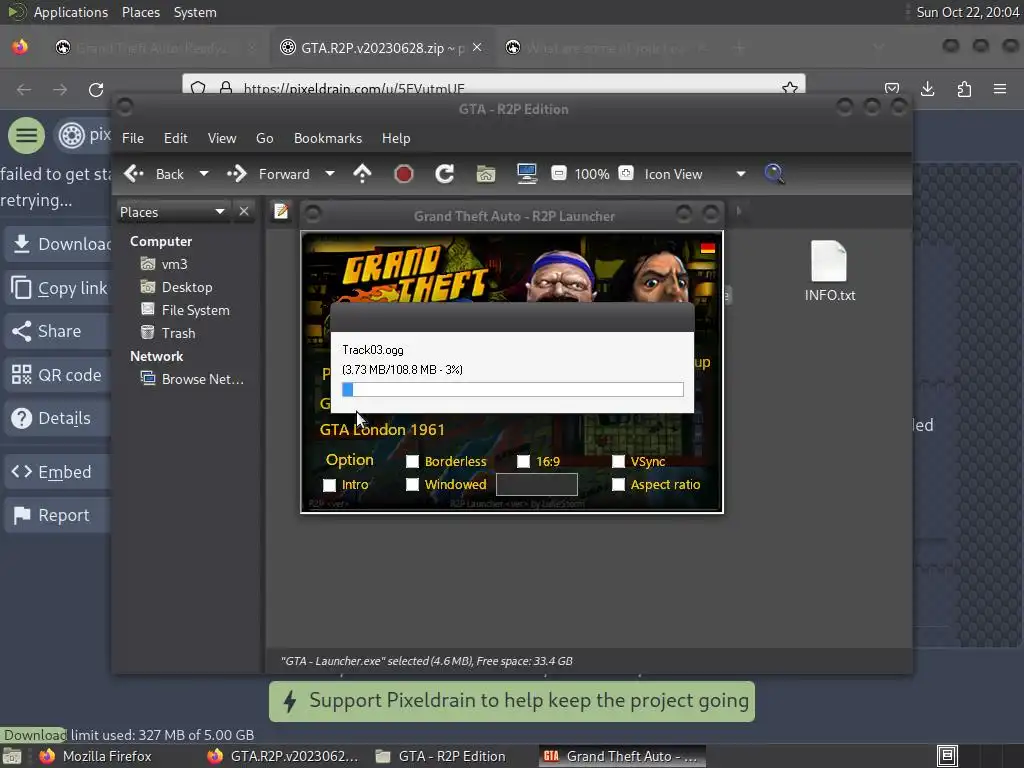
Task: Toggle the VSync checkbox
Action: (x=618, y=462)
